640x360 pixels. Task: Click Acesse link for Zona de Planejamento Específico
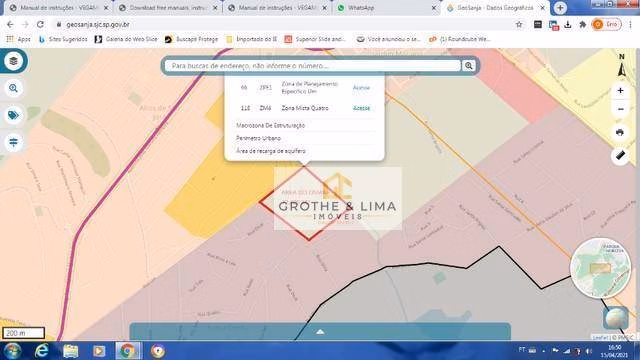pos(361,88)
